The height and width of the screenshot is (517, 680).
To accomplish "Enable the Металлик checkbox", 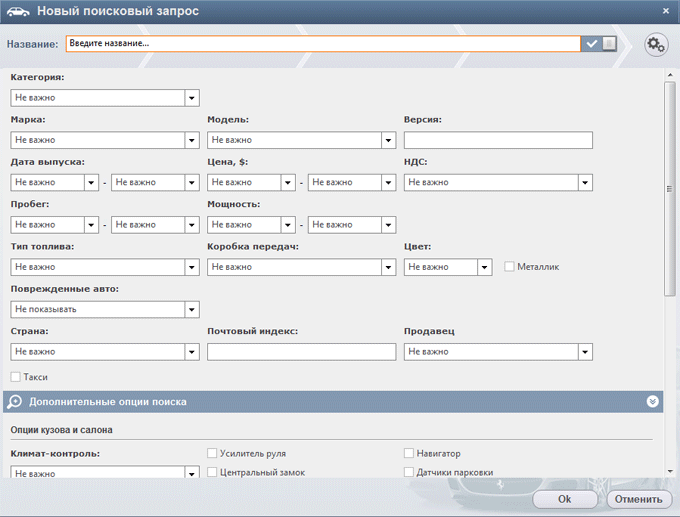I will [509, 266].
